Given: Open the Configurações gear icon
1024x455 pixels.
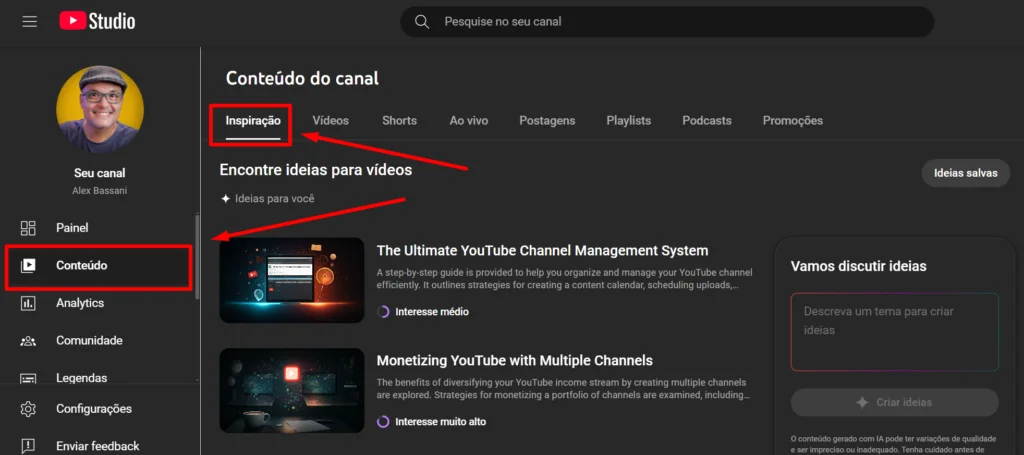Looking at the screenshot, I should (x=29, y=409).
